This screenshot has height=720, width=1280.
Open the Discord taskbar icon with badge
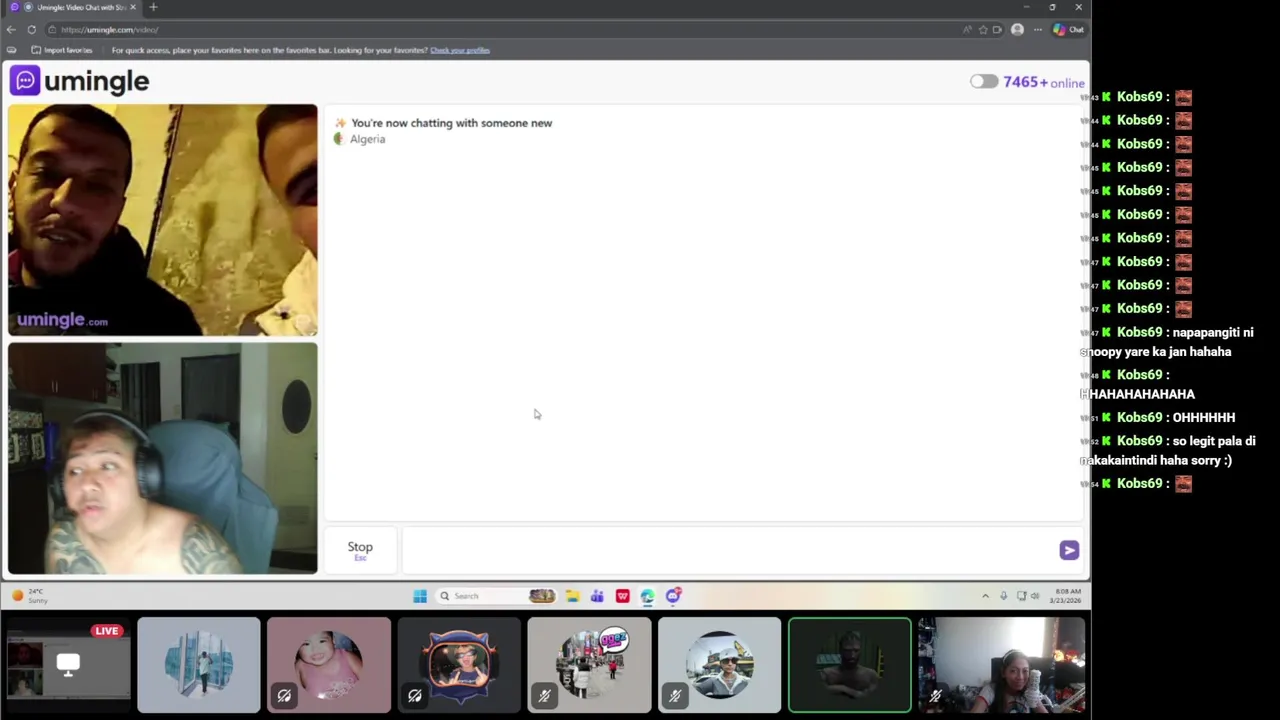pos(673,596)
